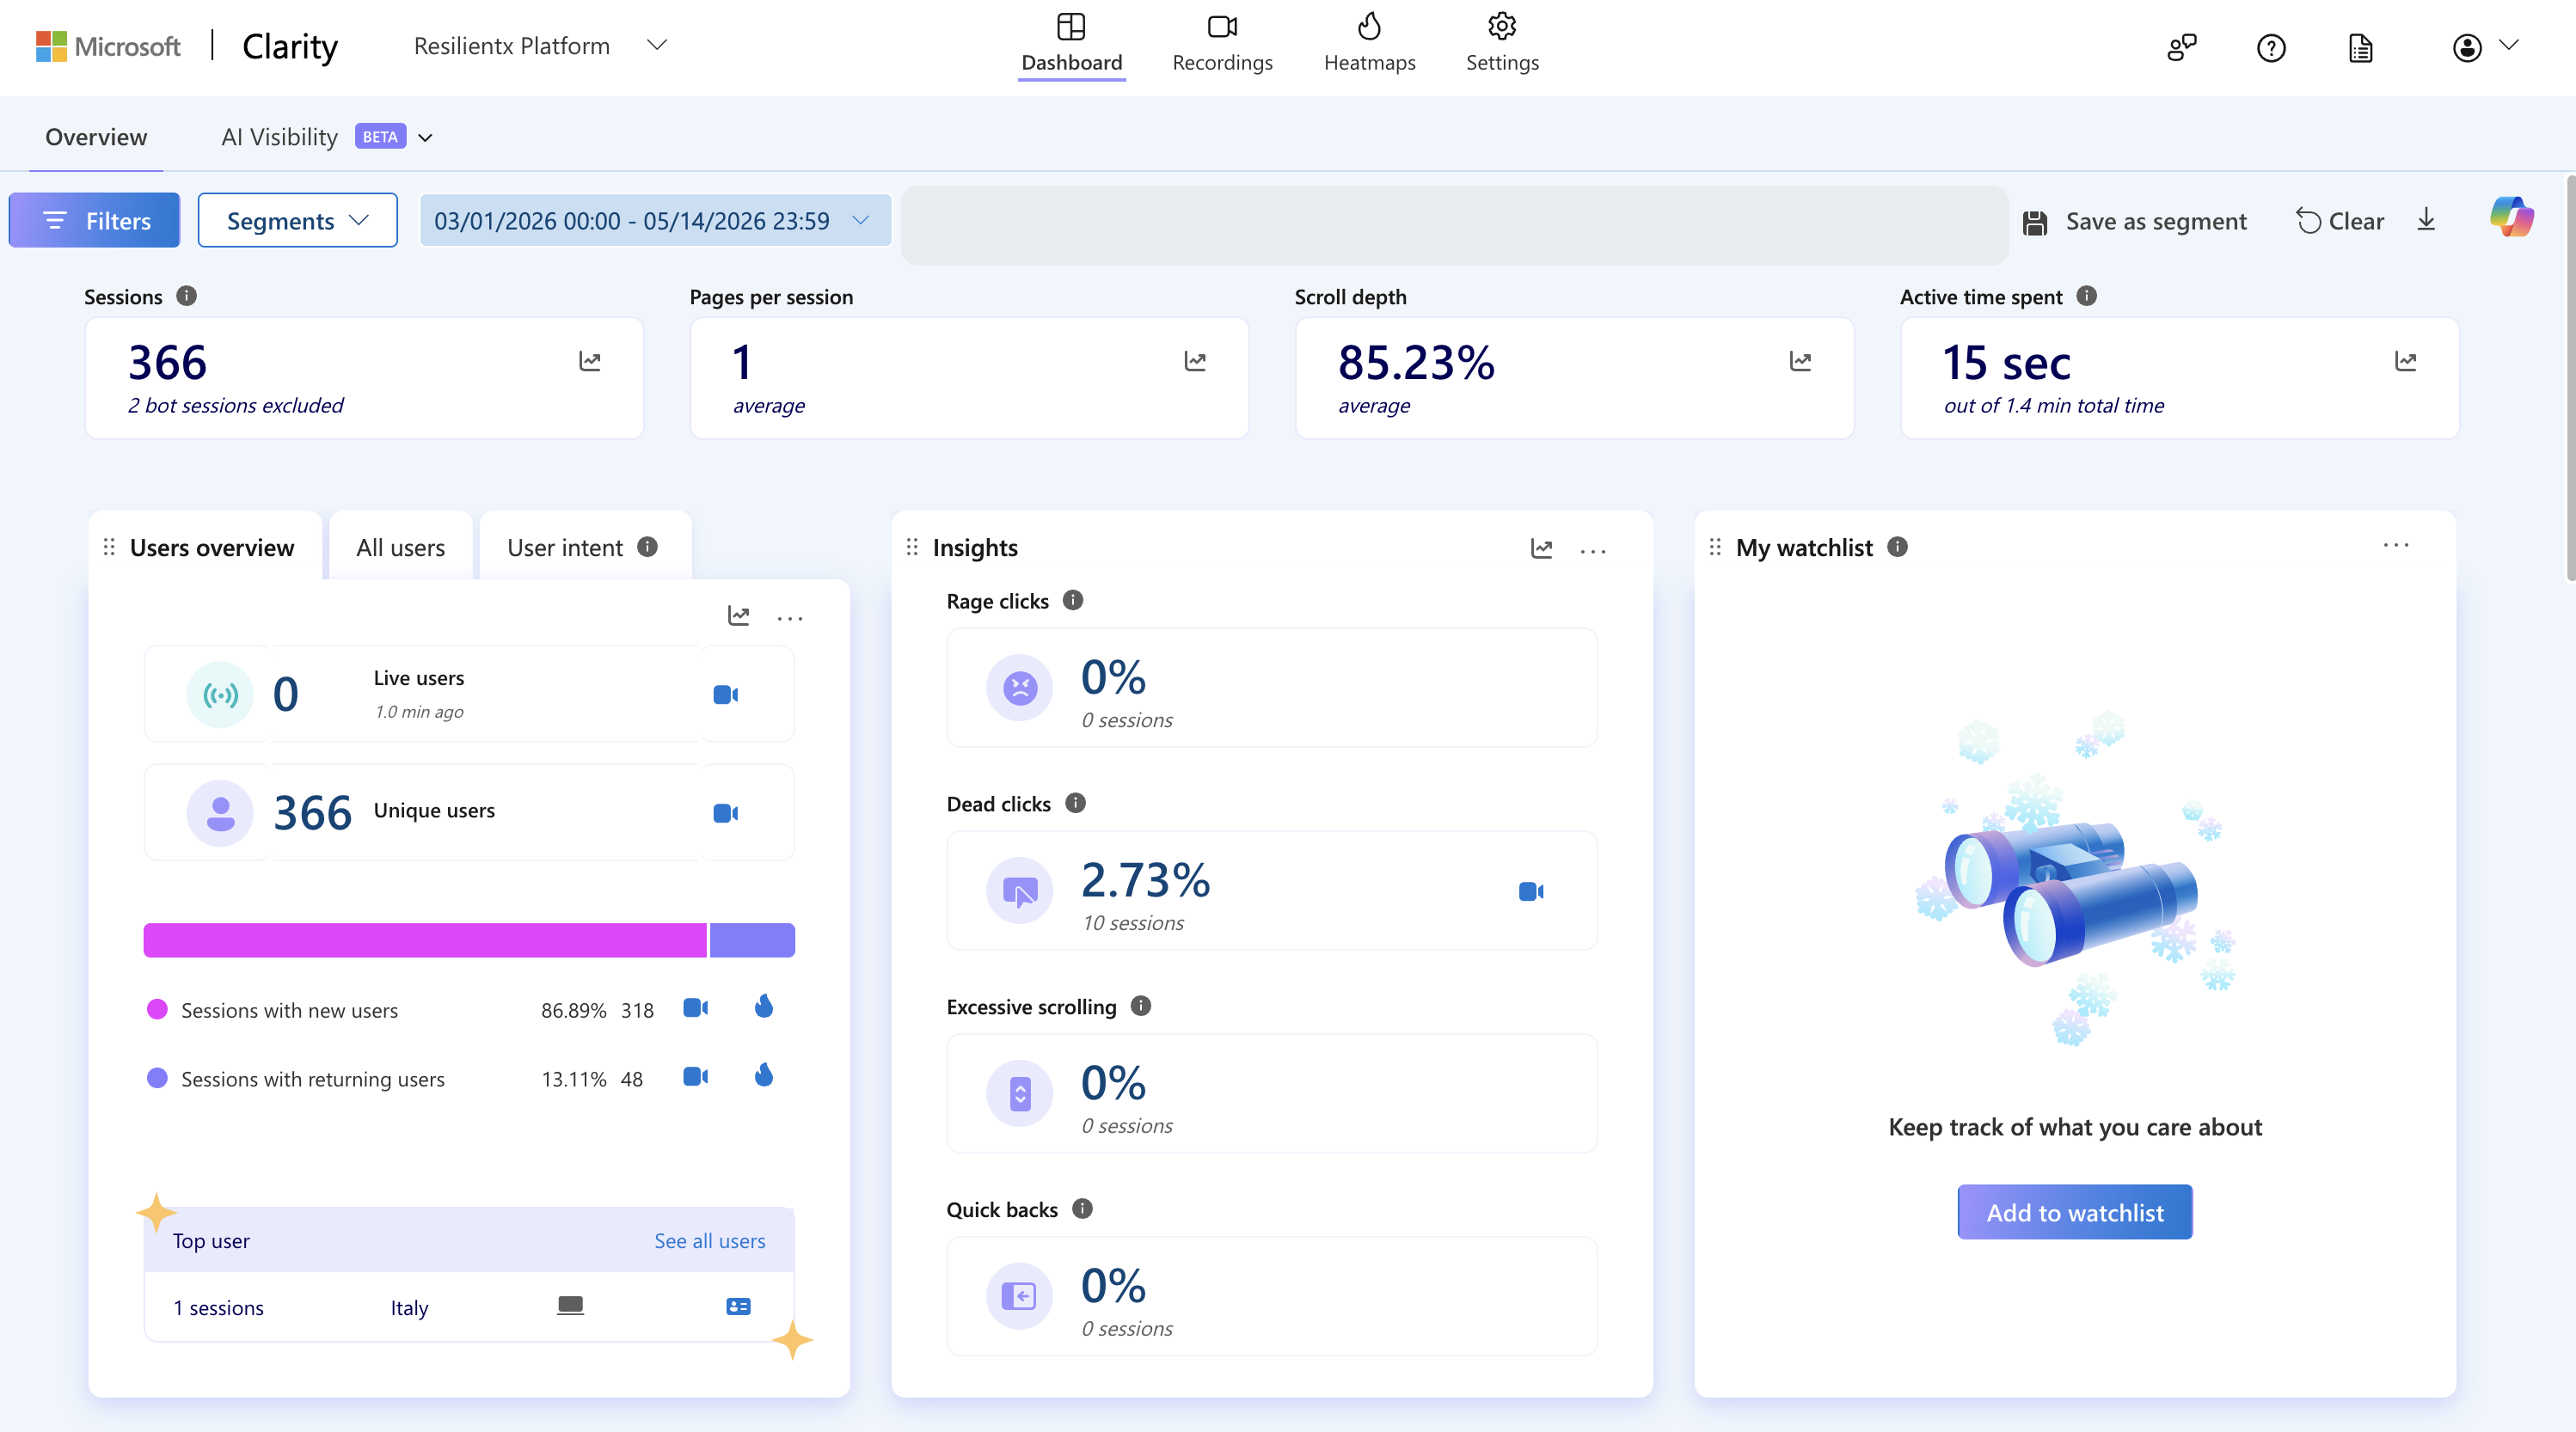Click the Dead clicks 2.73% value
Viewport: 2576px width, 1432px height.
[x=1145, y=880]
